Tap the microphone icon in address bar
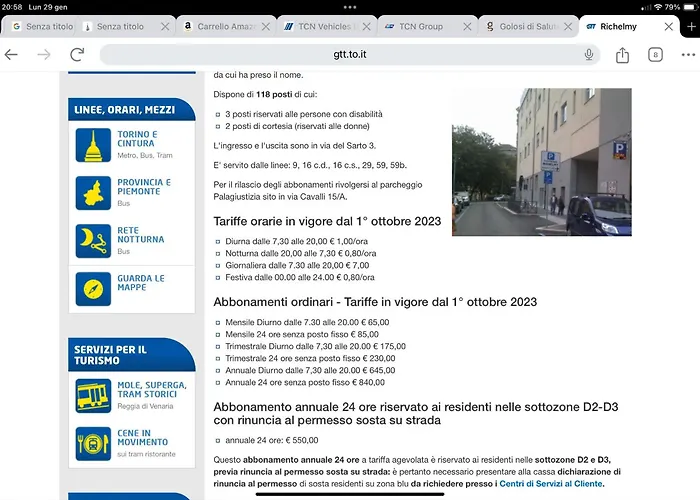700x500 pixels. point(589,54)
